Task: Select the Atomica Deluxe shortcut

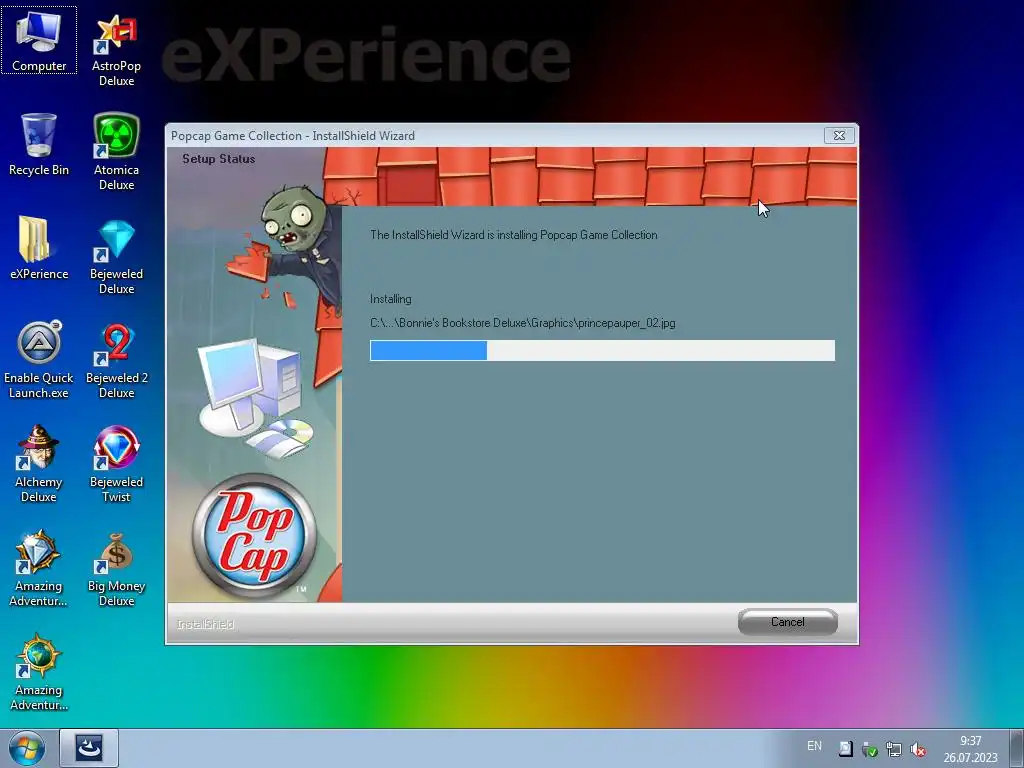Action: 116,152
